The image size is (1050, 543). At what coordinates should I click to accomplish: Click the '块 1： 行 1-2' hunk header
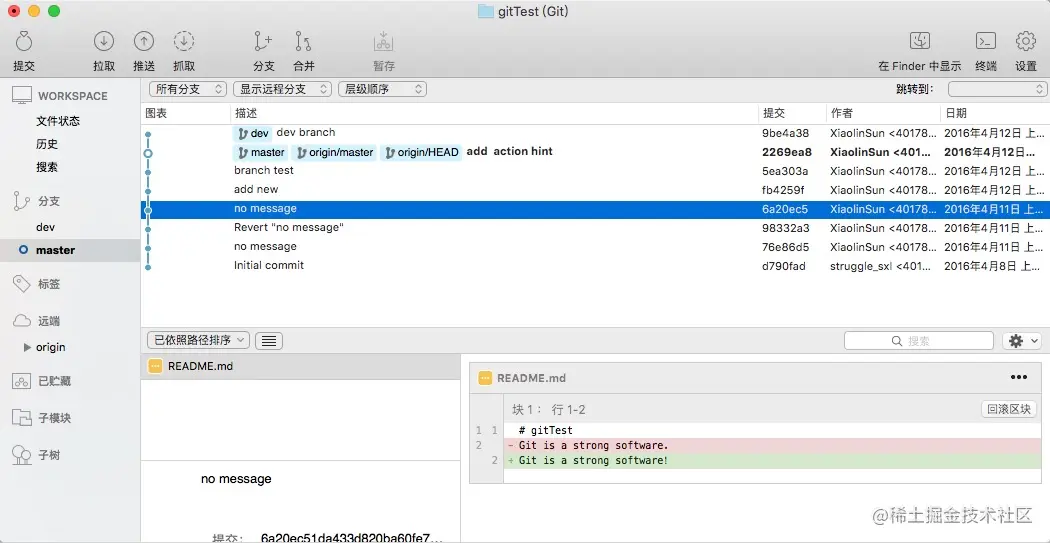pyautogui.click(x=548, y=410)
